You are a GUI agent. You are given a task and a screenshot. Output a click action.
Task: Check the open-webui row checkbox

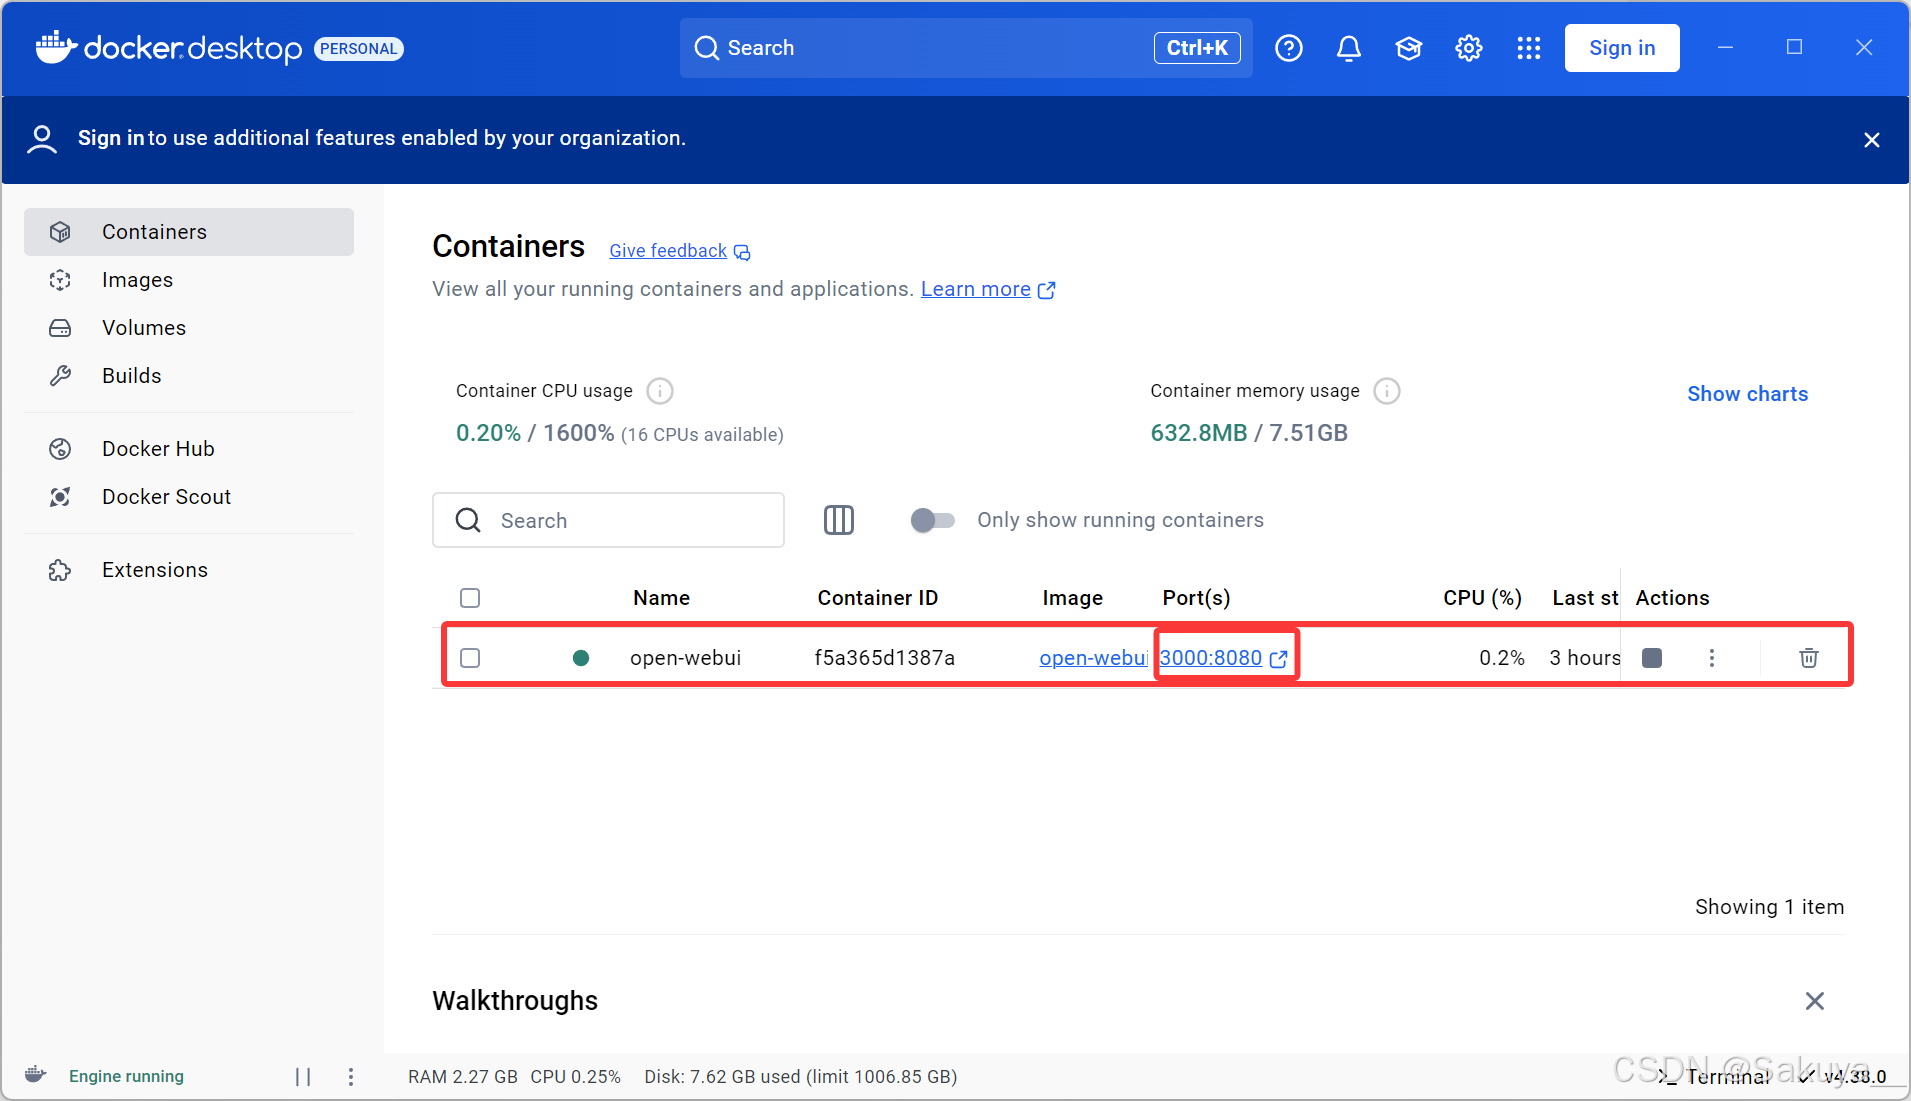coord(470,658)
